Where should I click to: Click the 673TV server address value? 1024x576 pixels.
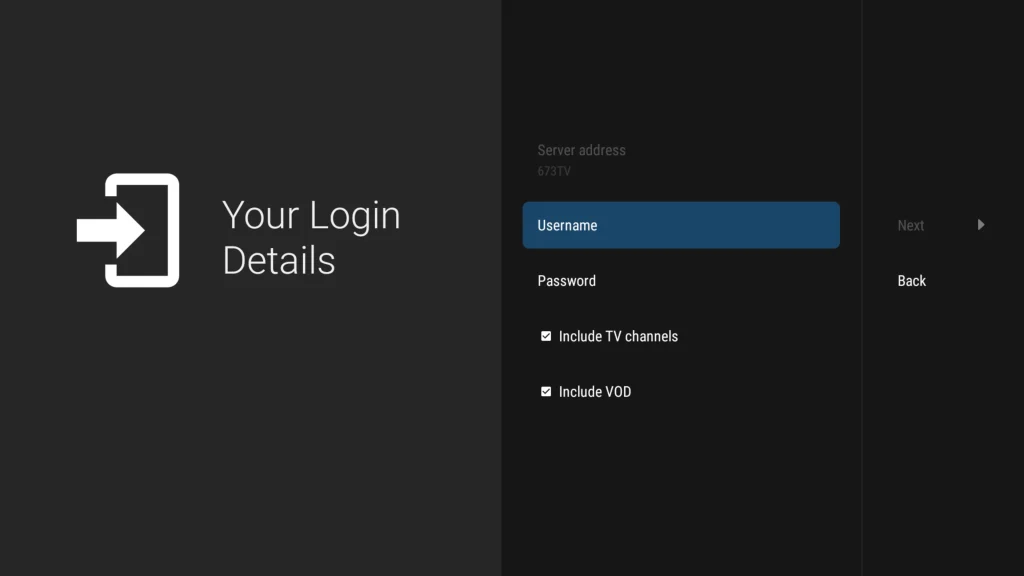(x=554, y=171)
